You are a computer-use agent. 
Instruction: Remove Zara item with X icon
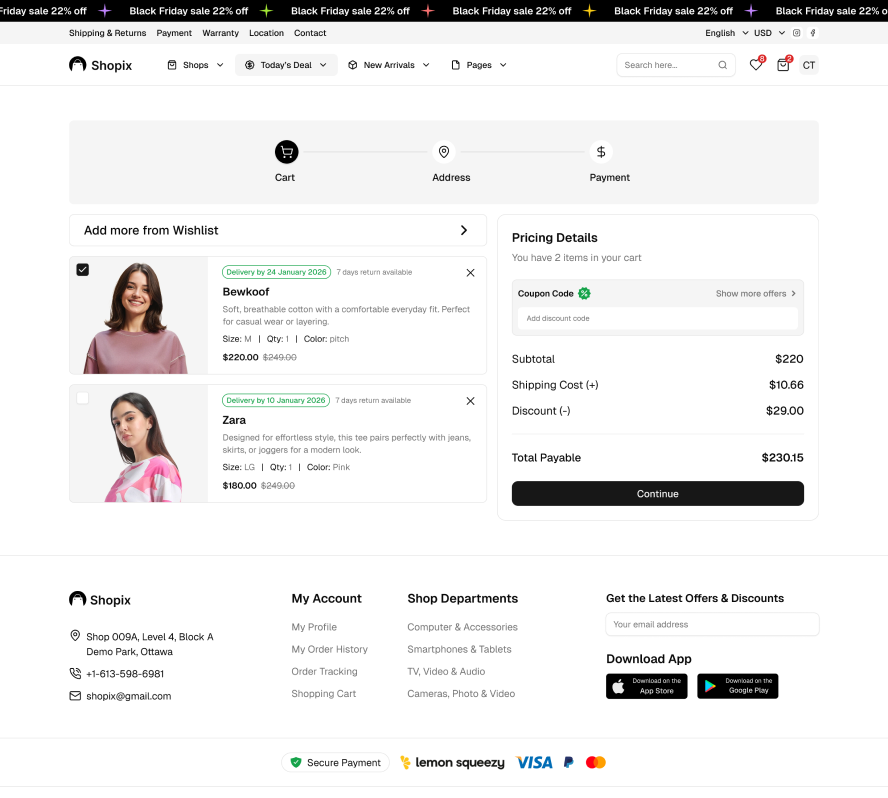(470, 401)
